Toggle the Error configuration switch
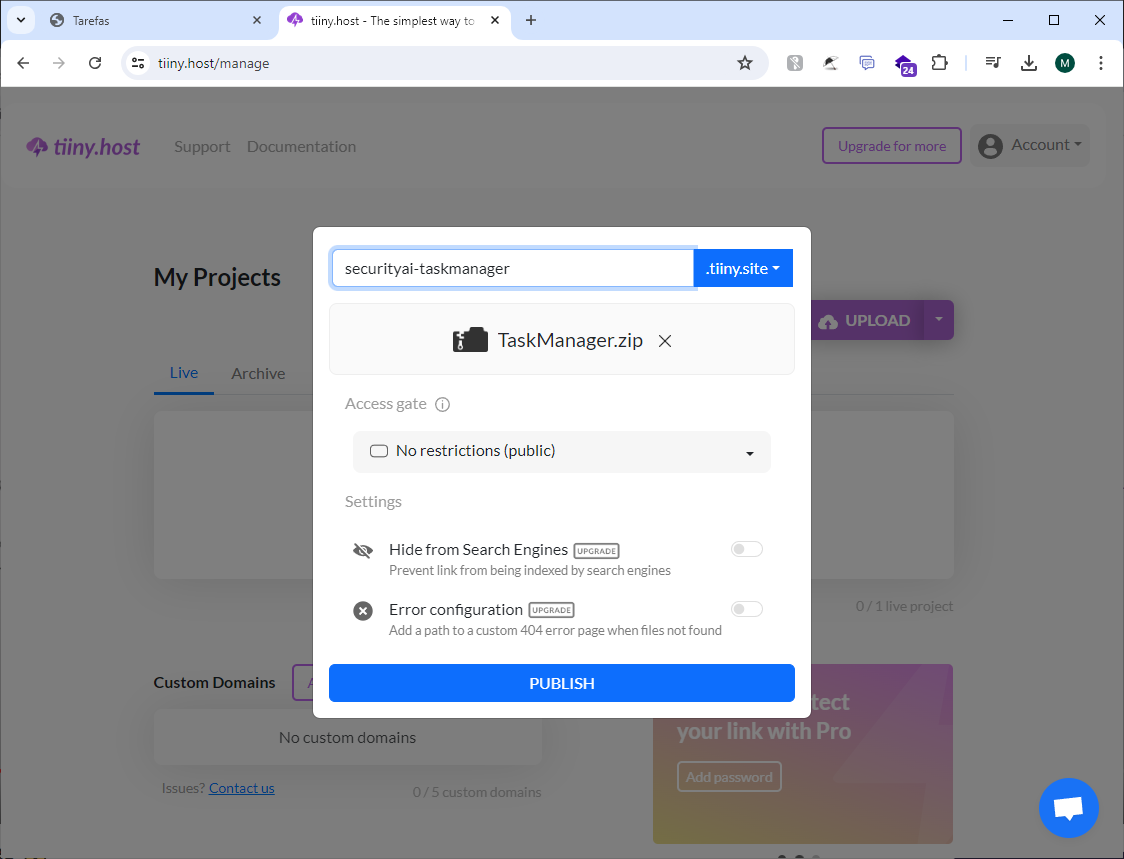 [x=746, y=609]
